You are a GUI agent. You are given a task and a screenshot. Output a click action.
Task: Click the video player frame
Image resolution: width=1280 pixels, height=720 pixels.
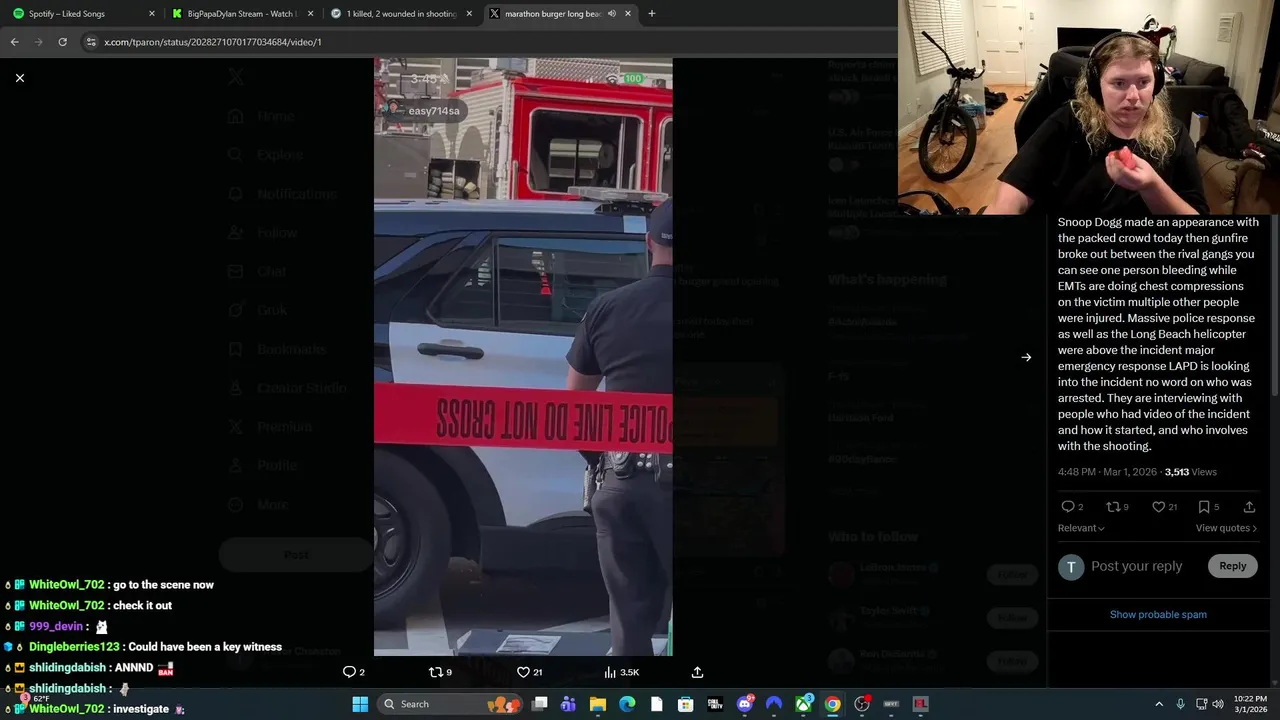pyautogui.click(x=523, y=357)
